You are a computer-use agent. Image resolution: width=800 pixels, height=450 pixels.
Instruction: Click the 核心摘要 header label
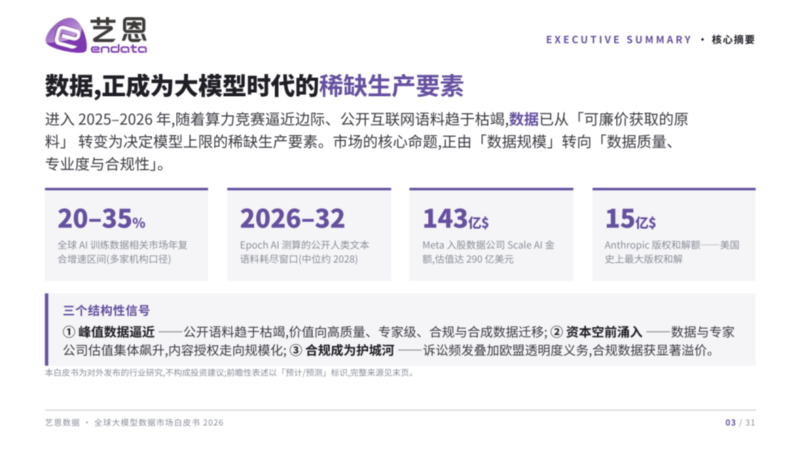[x=733, y=40]
